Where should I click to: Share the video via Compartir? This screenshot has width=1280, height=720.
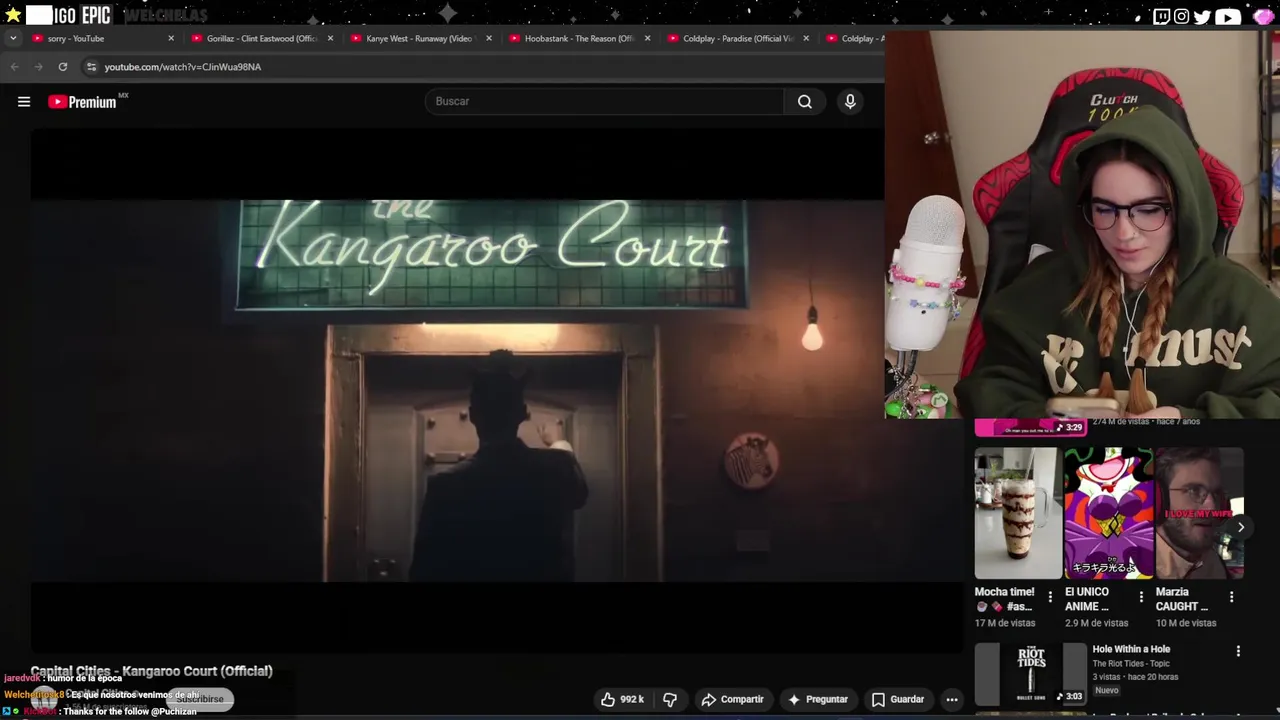tap(732, 699)
